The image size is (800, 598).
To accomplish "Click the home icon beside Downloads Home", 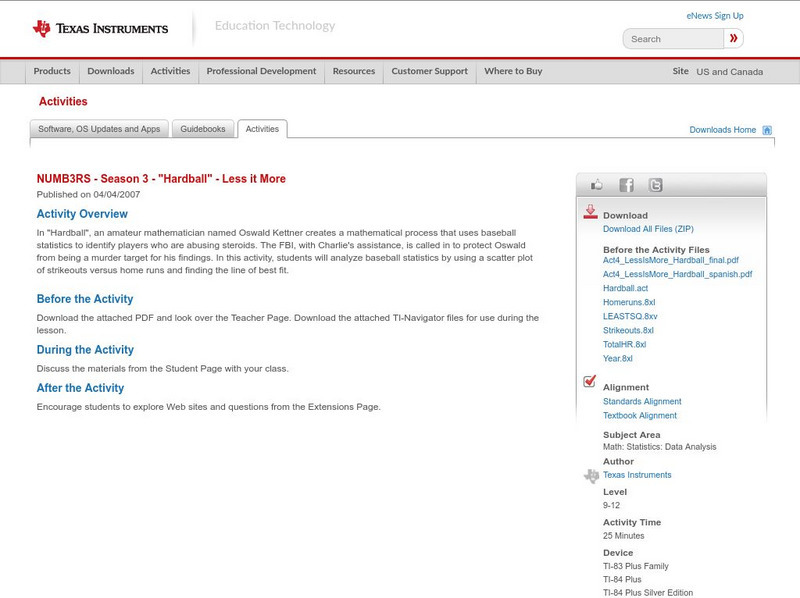I will [767, 130].
